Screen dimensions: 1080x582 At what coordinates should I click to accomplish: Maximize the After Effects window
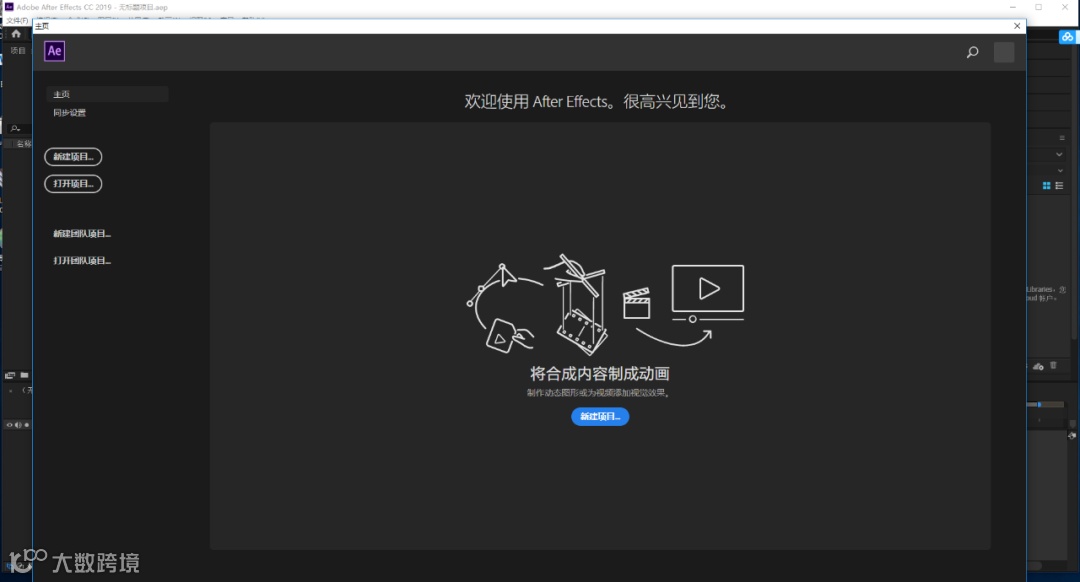pyautogui.click(x=1038, y=7)
